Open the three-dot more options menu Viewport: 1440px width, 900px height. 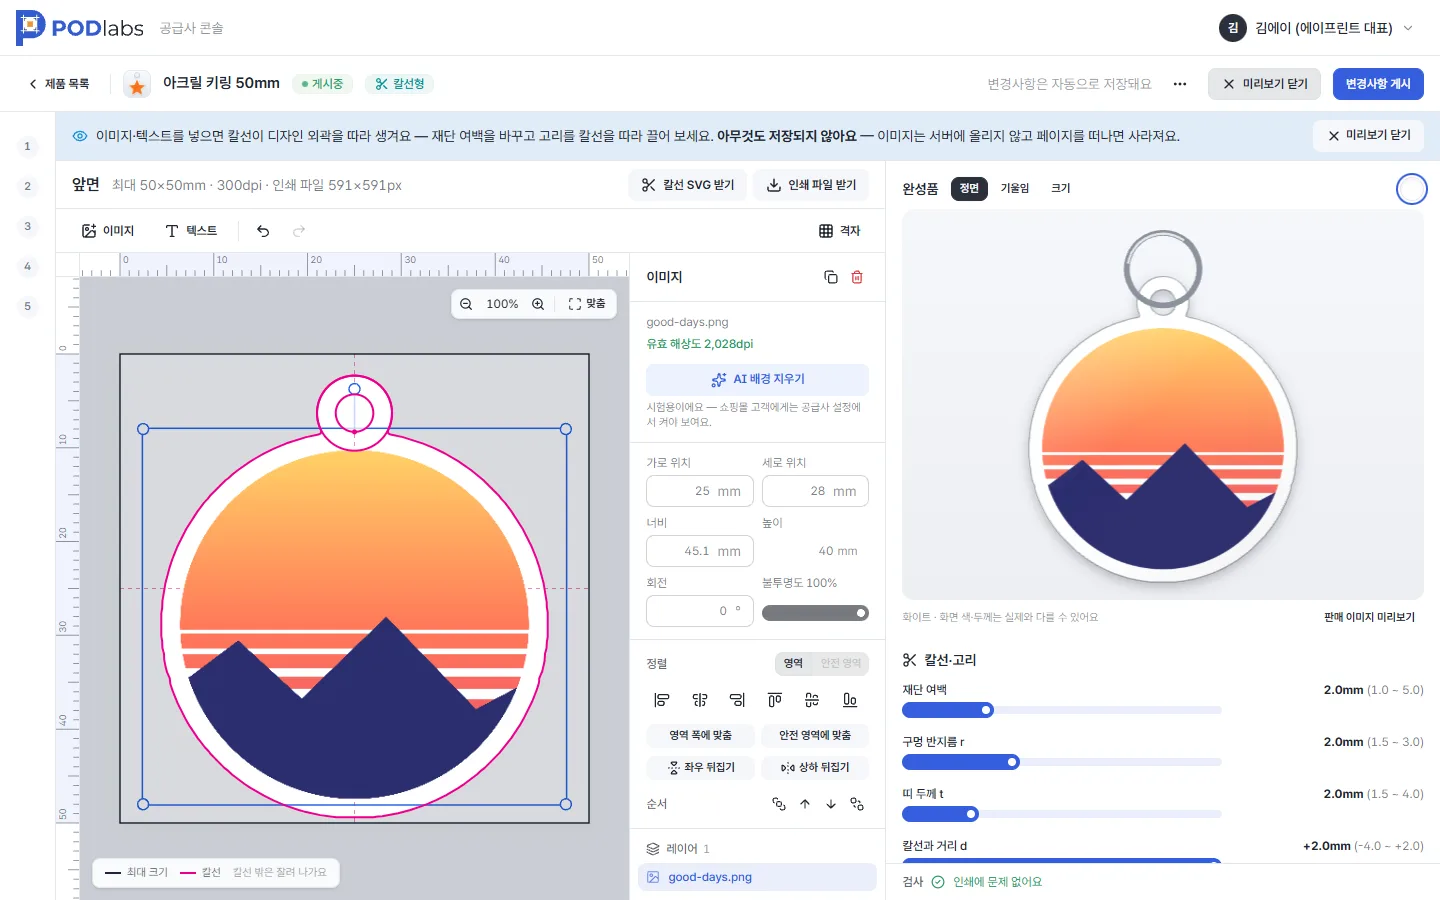click(x=1180, y=84)
